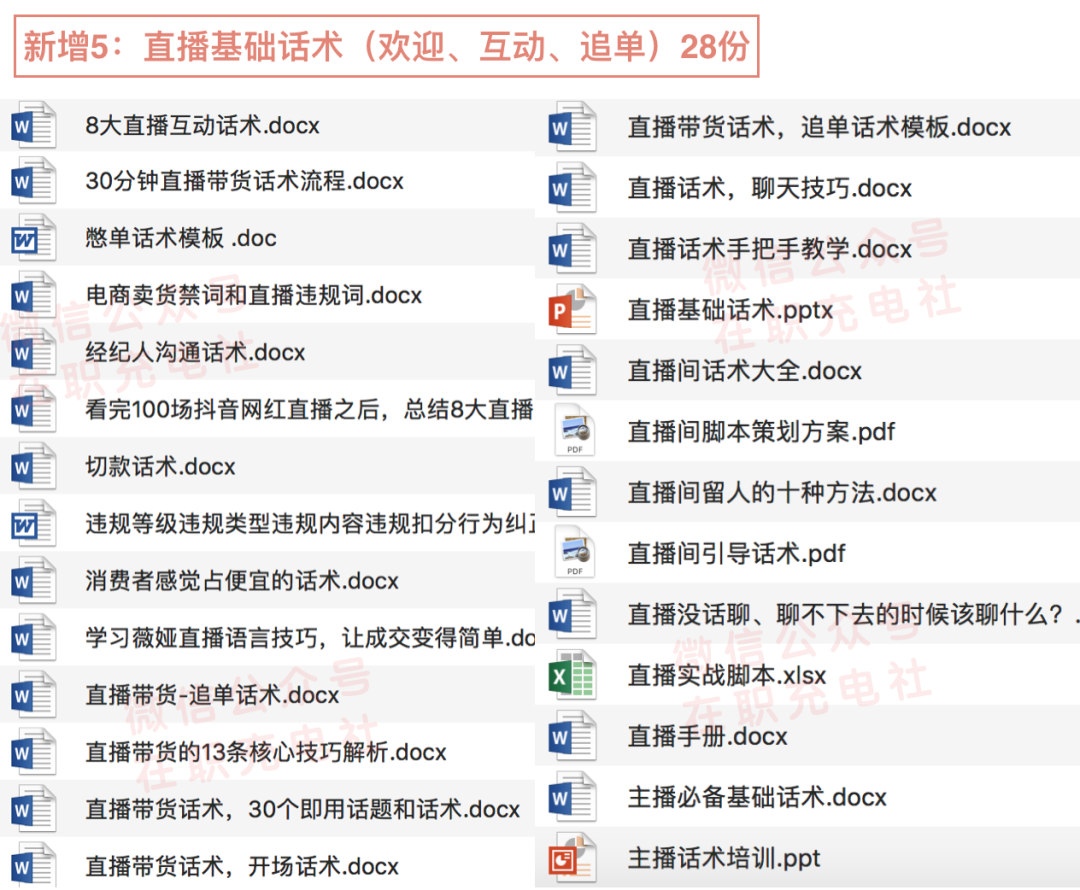Click 直播带货的13条核心技巧解析.docx
This screenshot has height=890, width=1080.
(x=266, y=752)
